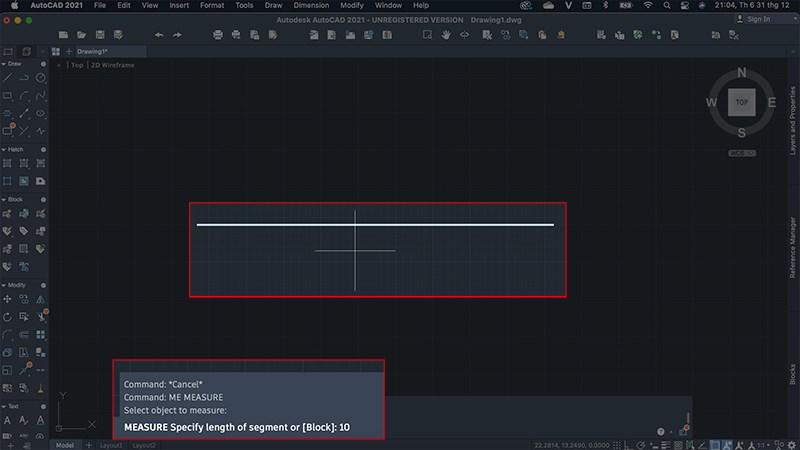Screen dimensions: 800x450
Task: Toggle the green isometric drafting icon in status bar
Action: [x=690, y=445]
